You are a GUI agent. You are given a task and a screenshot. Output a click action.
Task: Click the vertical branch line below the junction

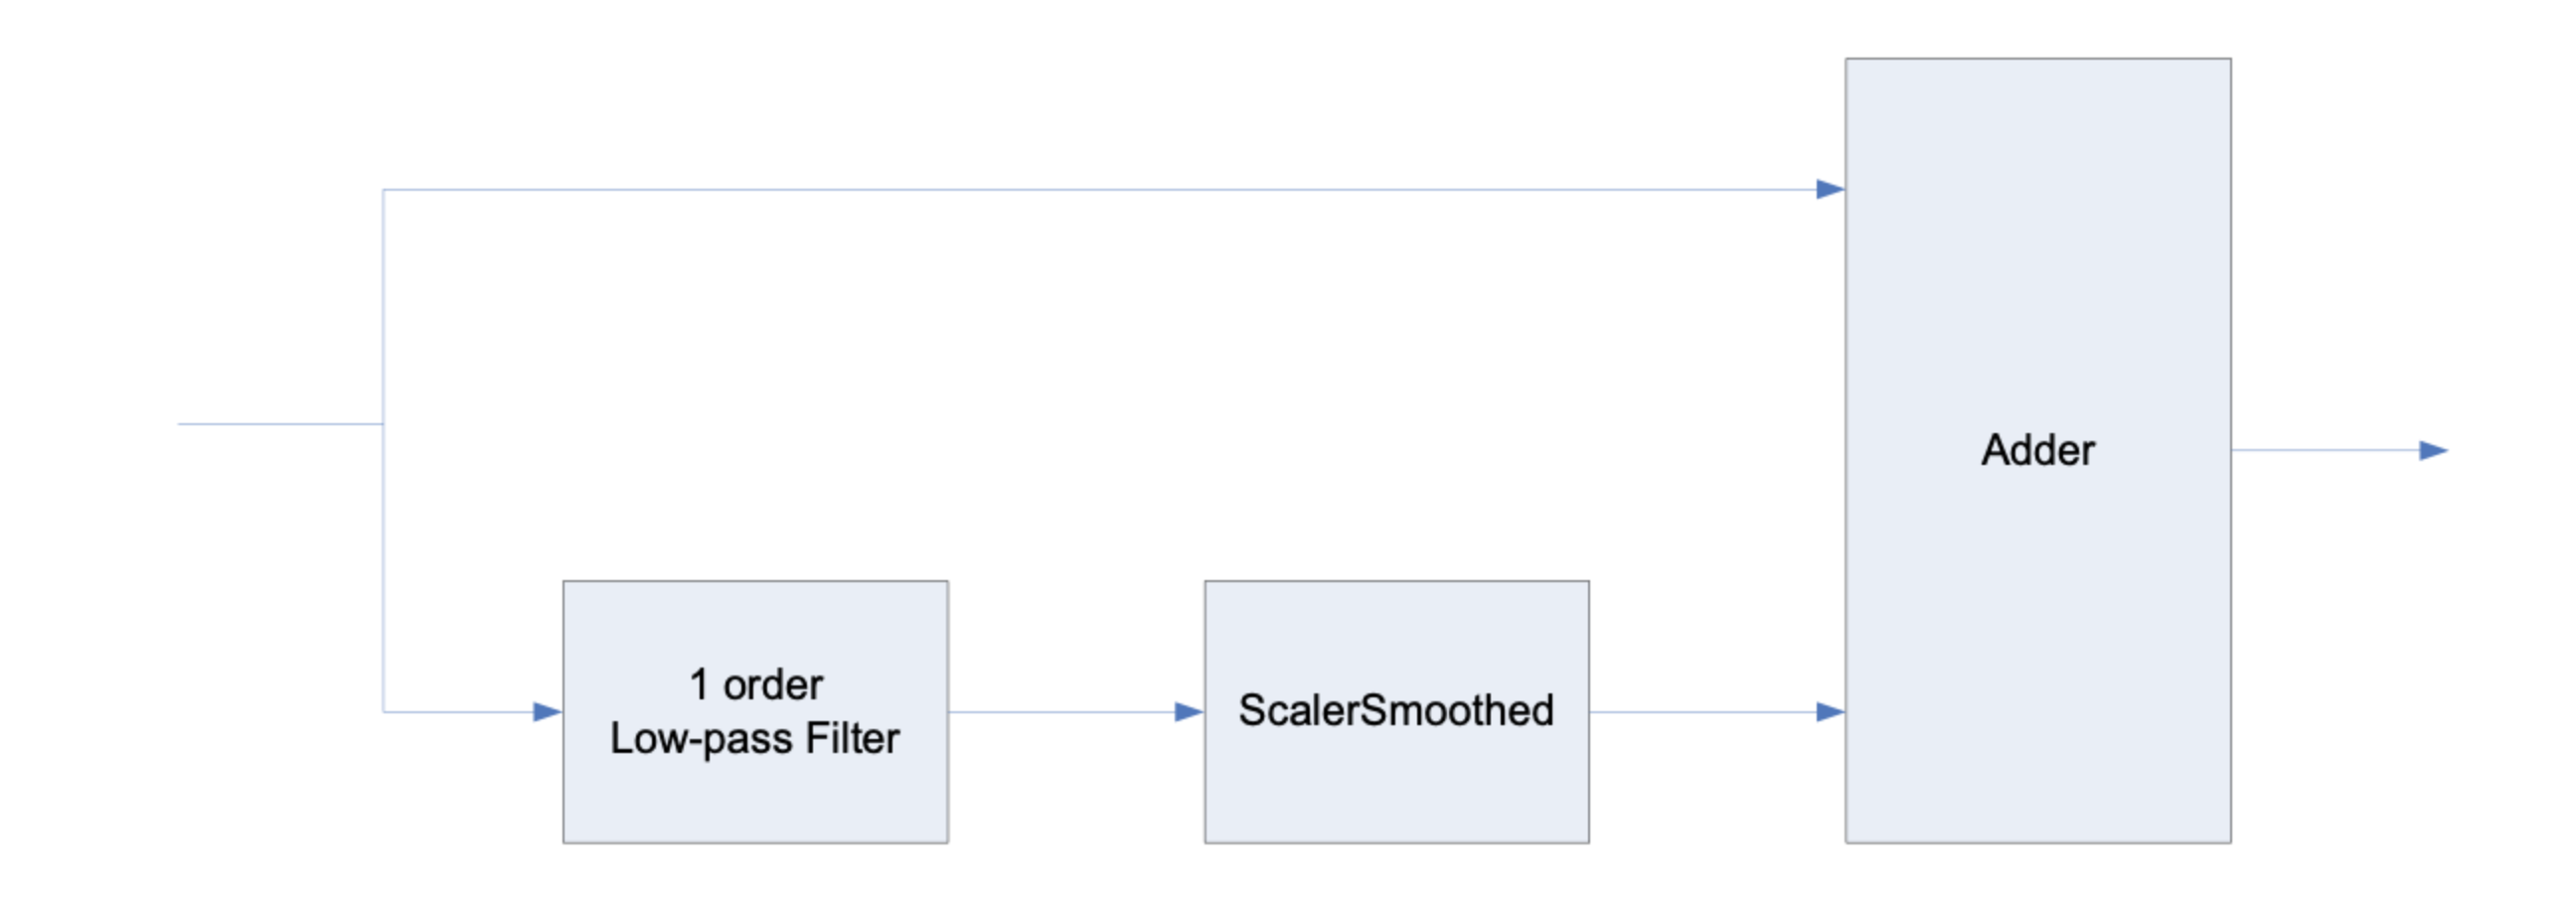pos(383,570)
